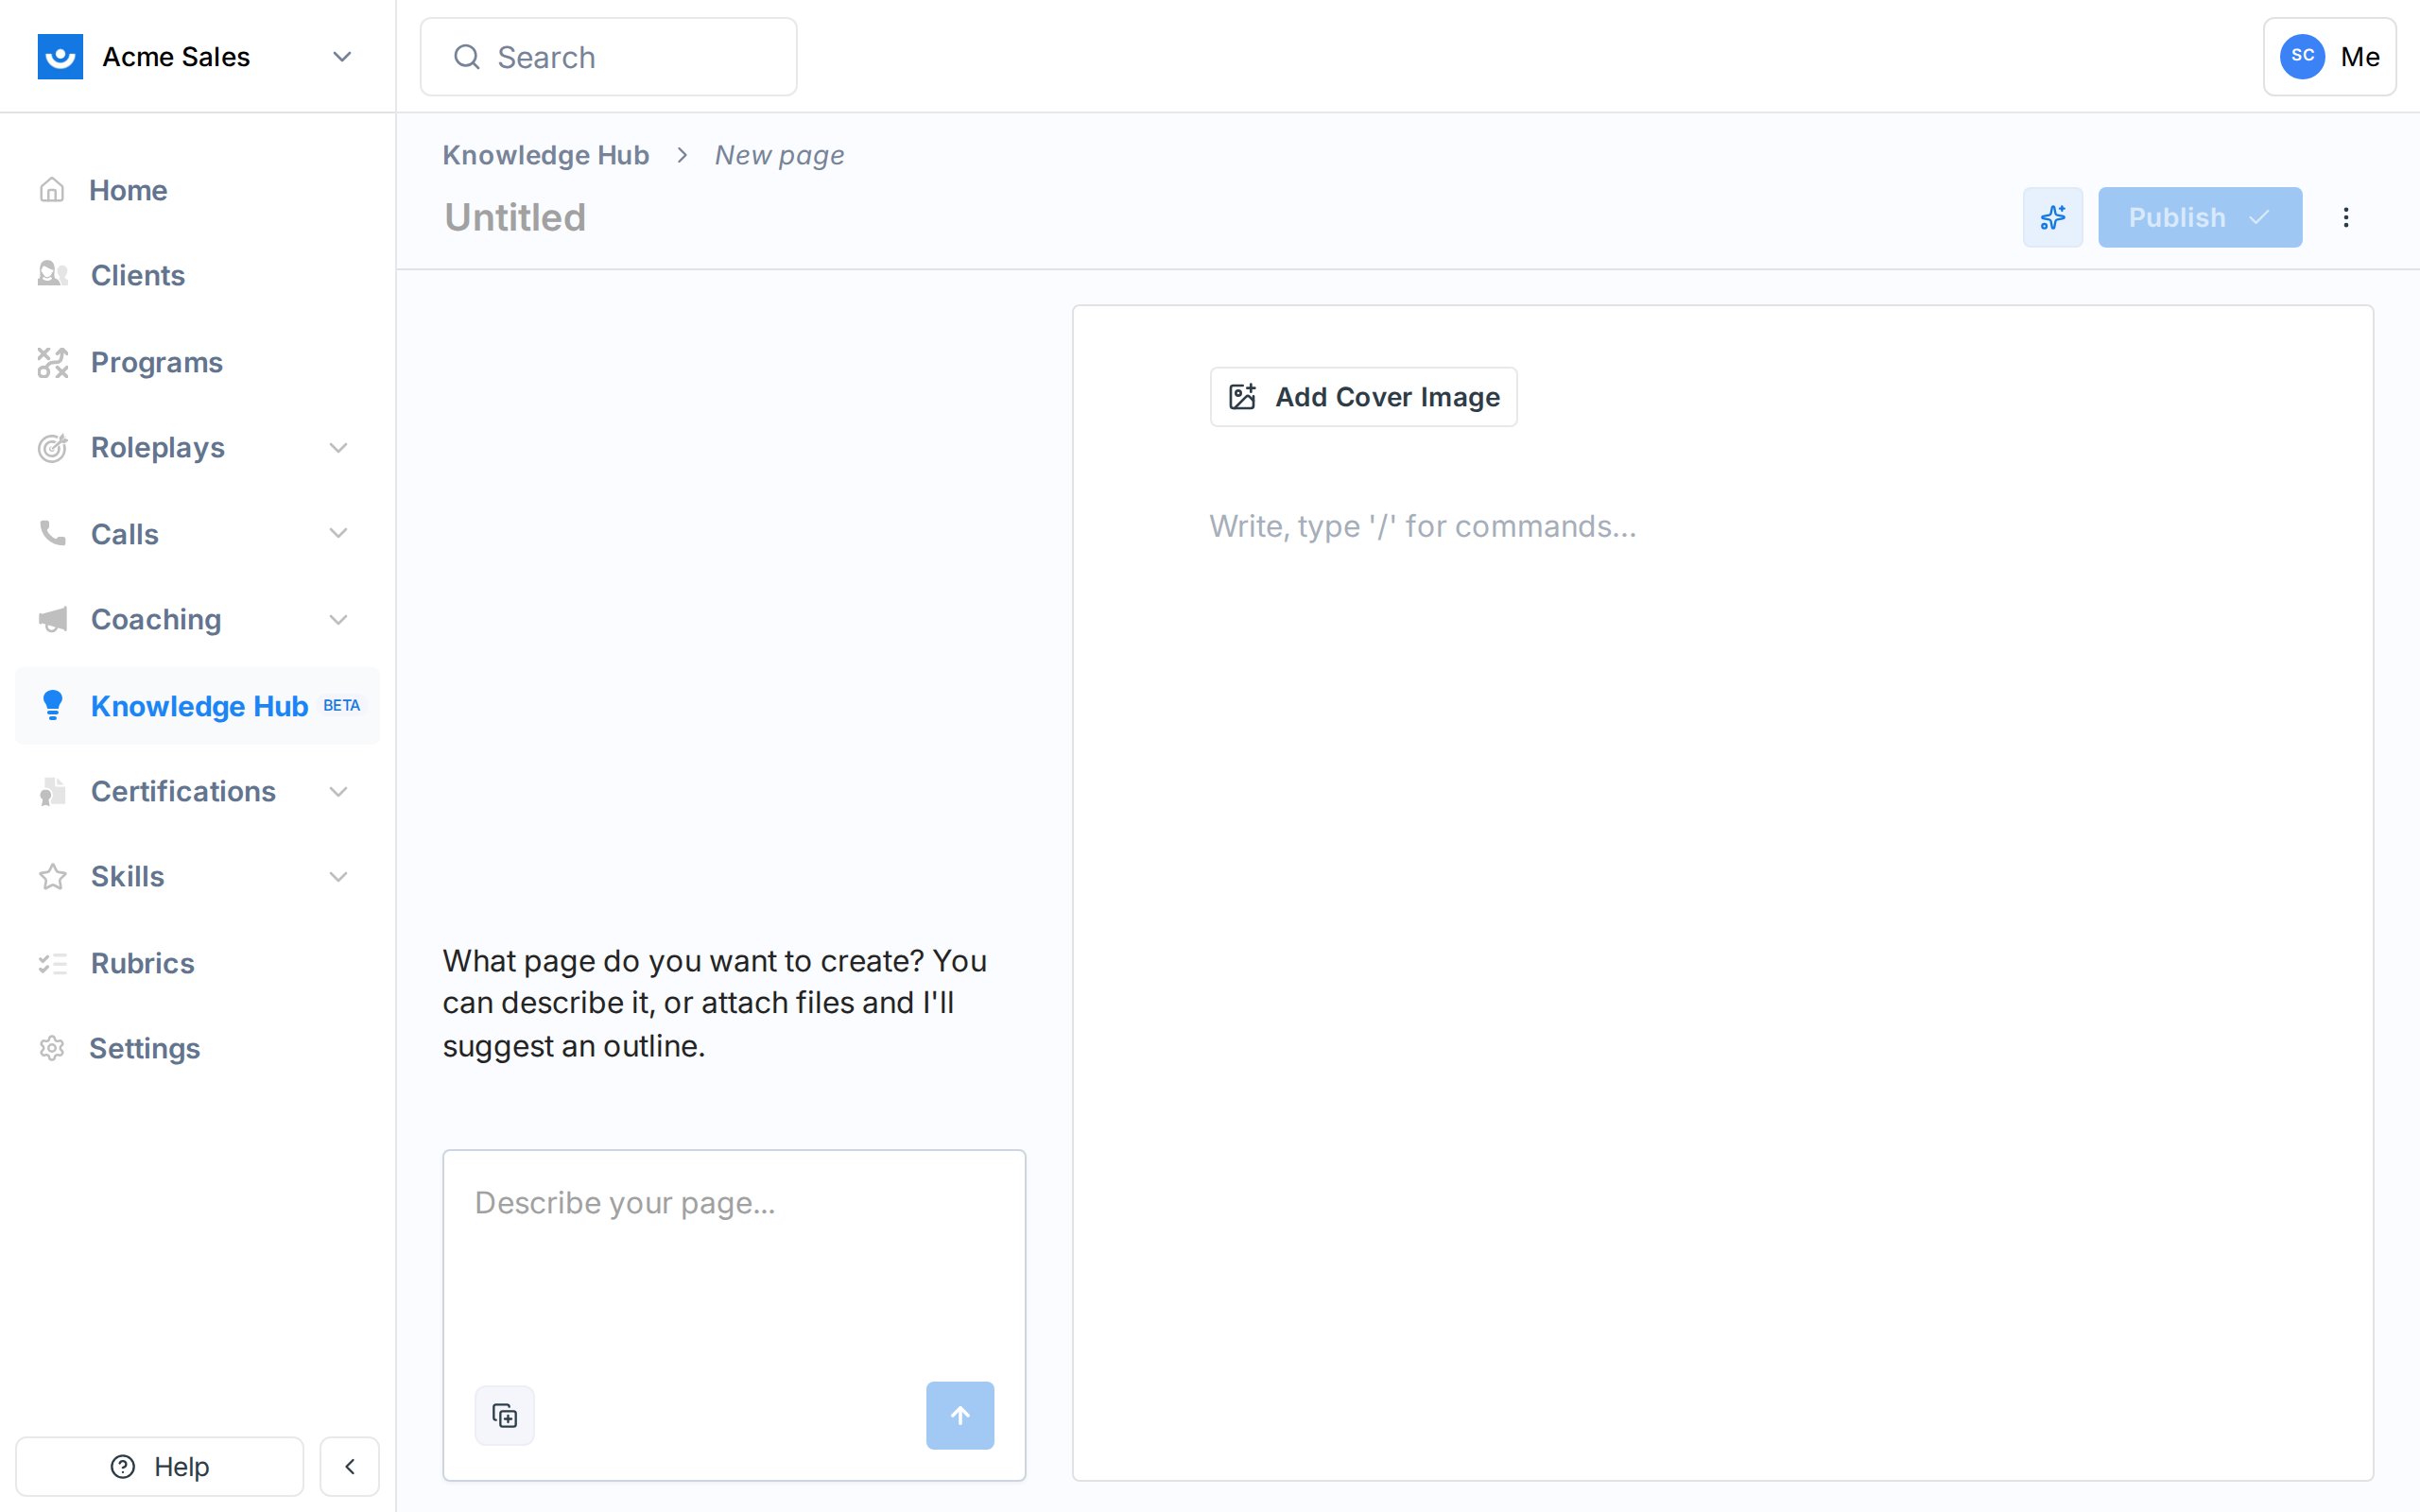Screen dimensions: 2420x1512
Task: Click the Knowledge Hub lightbulb icon
Action: (52, 705)
